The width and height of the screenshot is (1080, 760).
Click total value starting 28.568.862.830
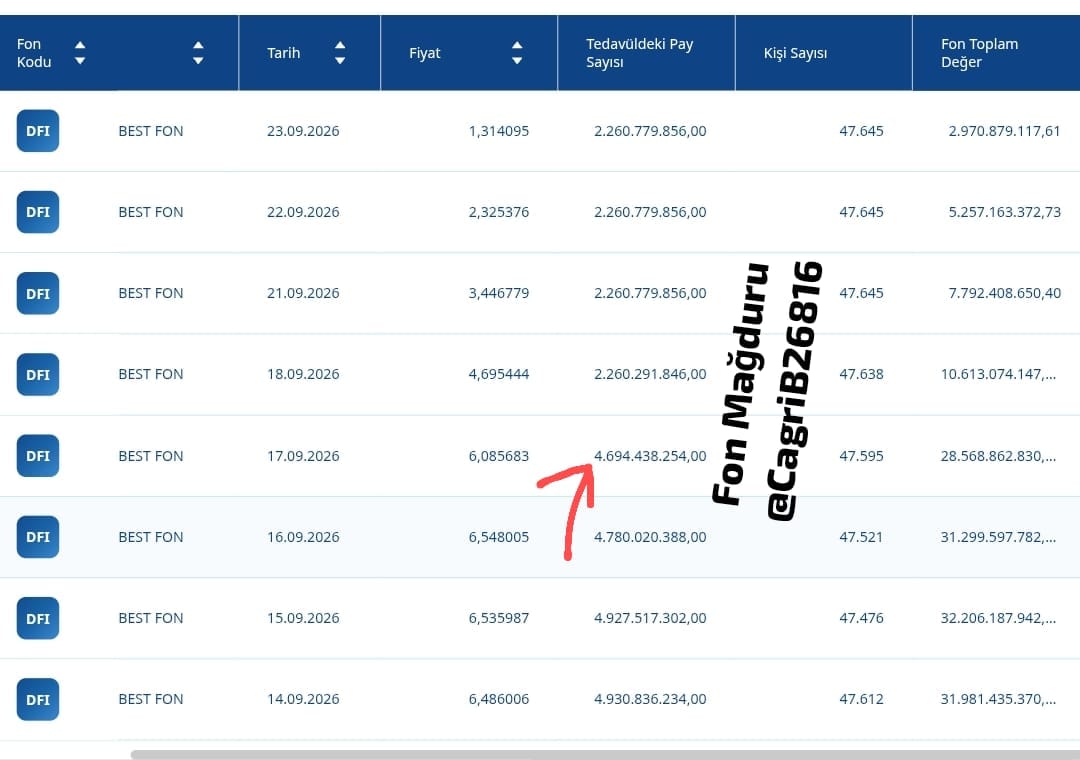(998, 455)
